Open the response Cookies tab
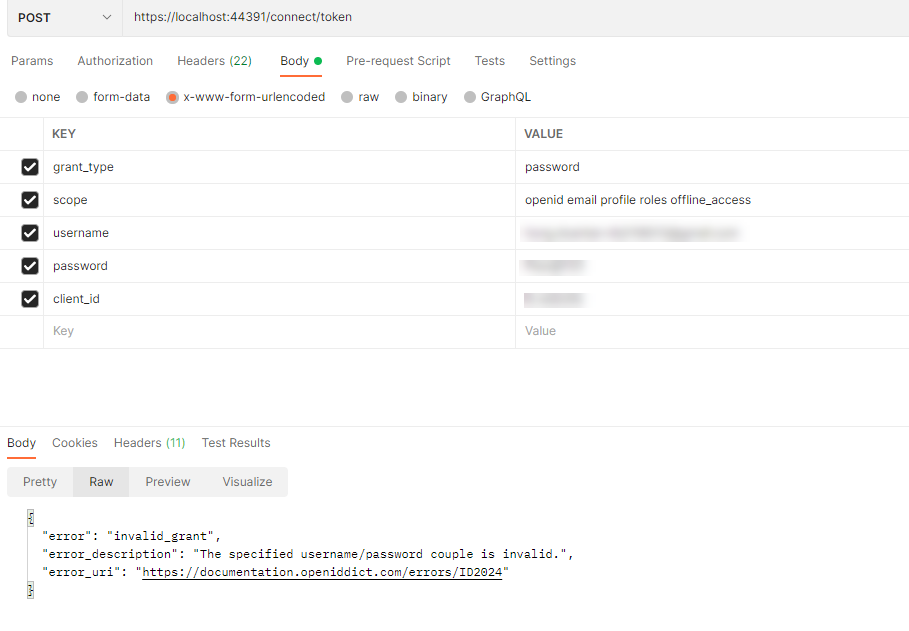Screen dimensions: 909x631 click(x=75, y=443)
